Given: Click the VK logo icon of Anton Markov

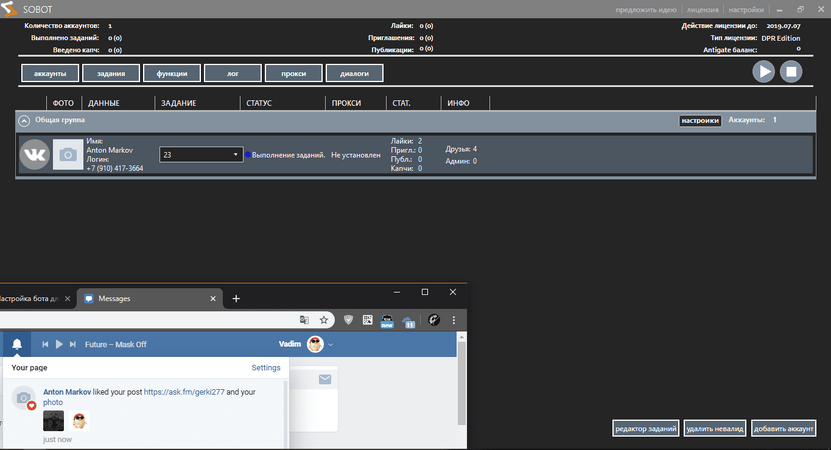Looking at the screenshot, I should tap(36, 155).
